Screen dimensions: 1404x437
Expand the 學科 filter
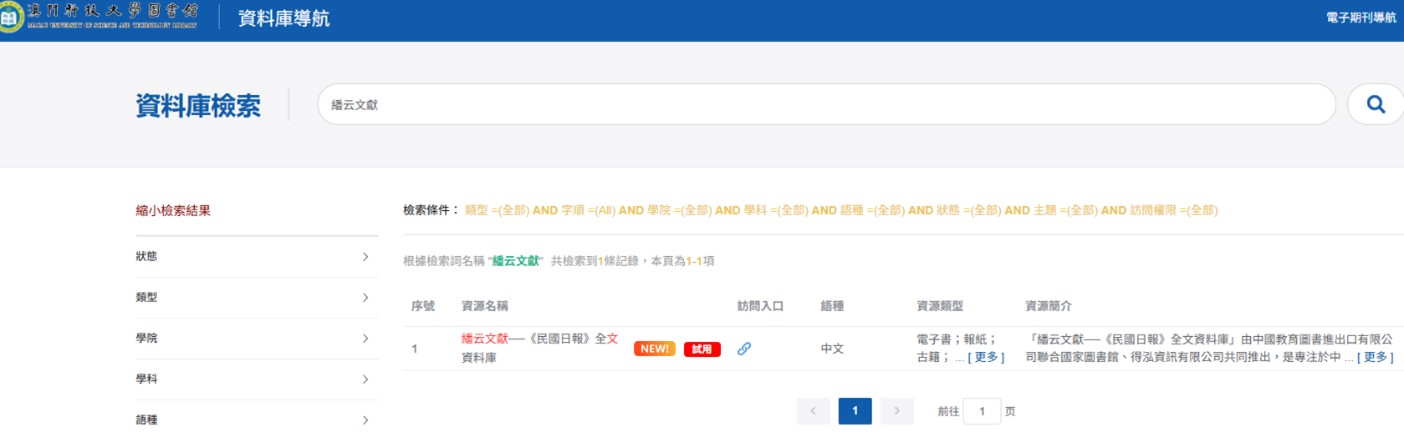point(257,380)
